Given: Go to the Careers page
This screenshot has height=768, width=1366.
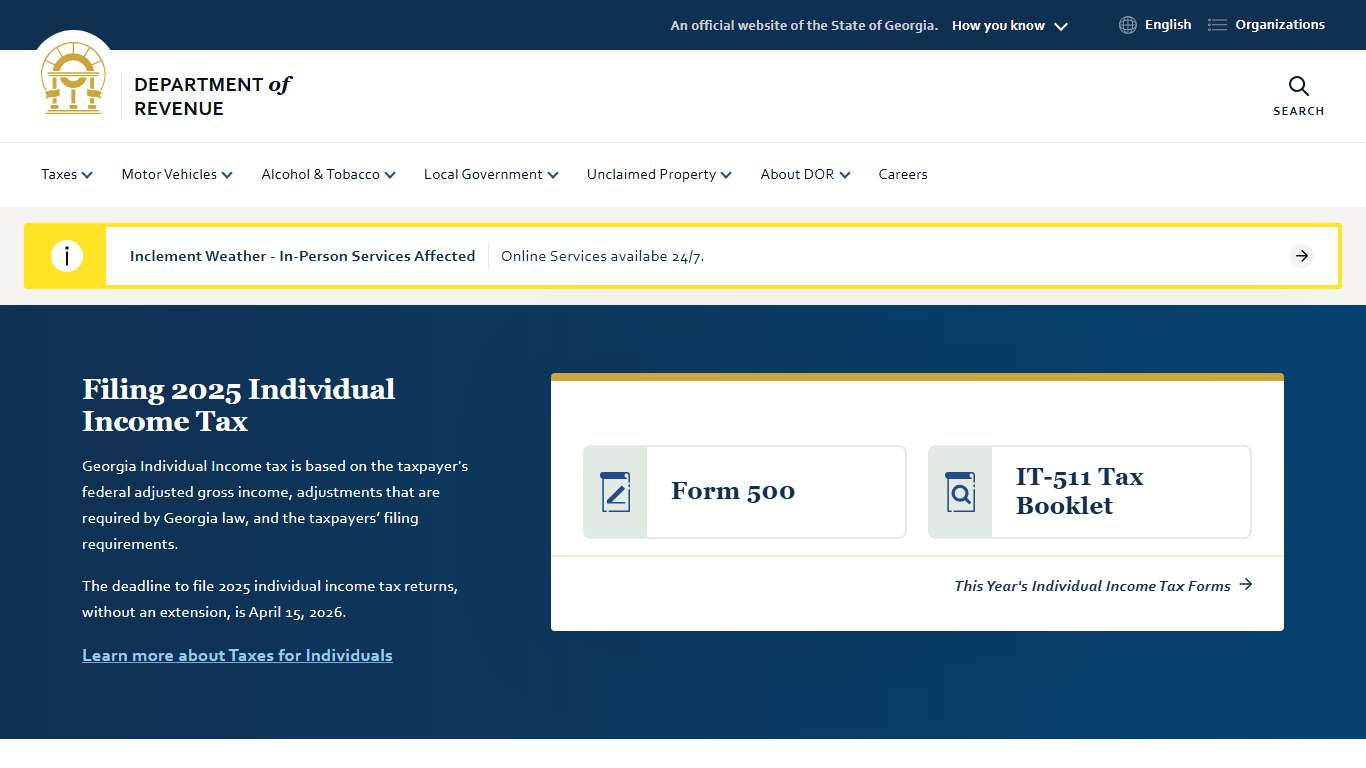Looking at the screenshot, I should click(x=903, y=174).
